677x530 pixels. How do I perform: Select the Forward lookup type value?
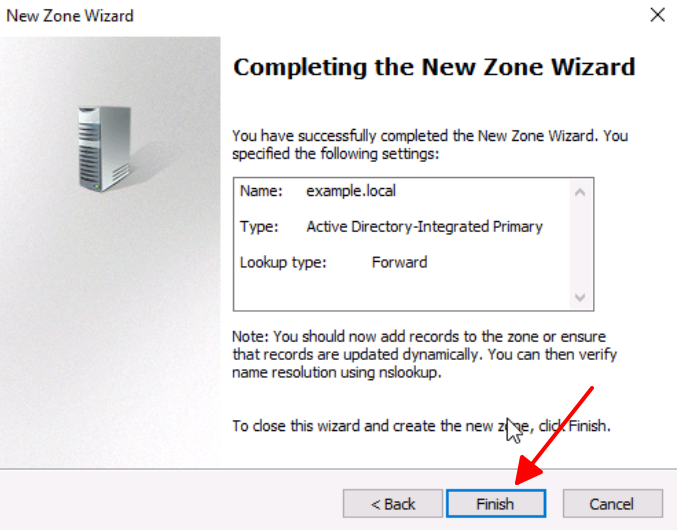coord(399,262)
